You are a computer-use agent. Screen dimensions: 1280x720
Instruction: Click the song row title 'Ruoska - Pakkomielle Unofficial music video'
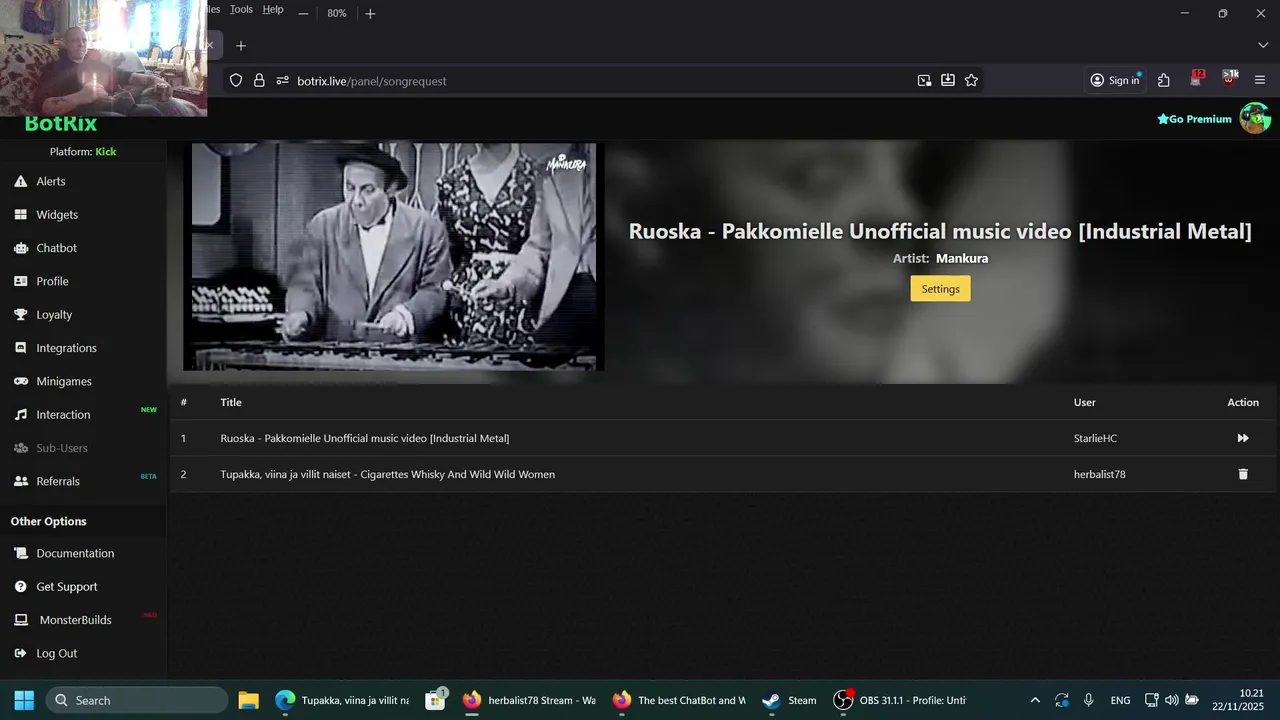(x=365, y=438)
